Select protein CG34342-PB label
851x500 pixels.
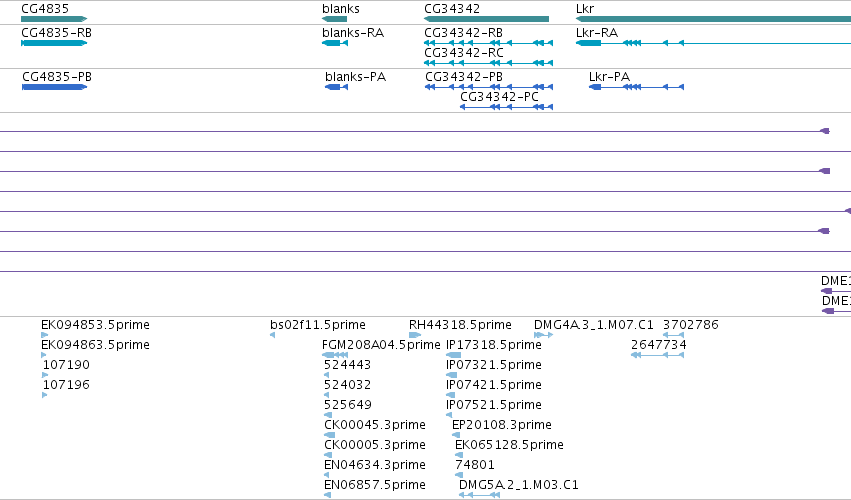(464, 77)
